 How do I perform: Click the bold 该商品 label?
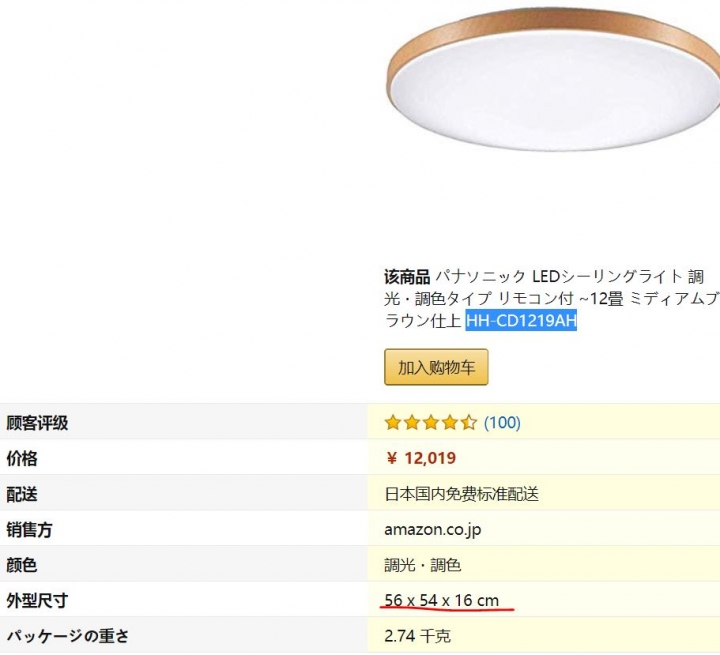pos(407,277)
